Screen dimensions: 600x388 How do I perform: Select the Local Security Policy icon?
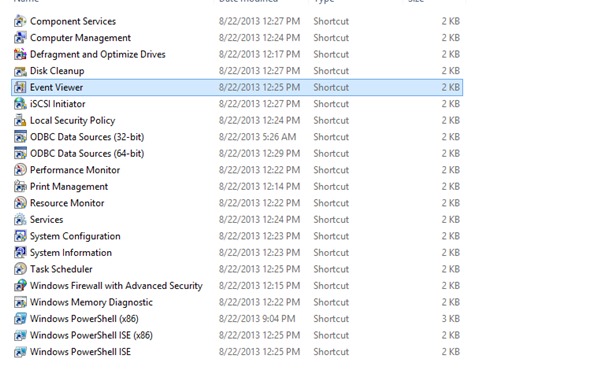point(20,120)
